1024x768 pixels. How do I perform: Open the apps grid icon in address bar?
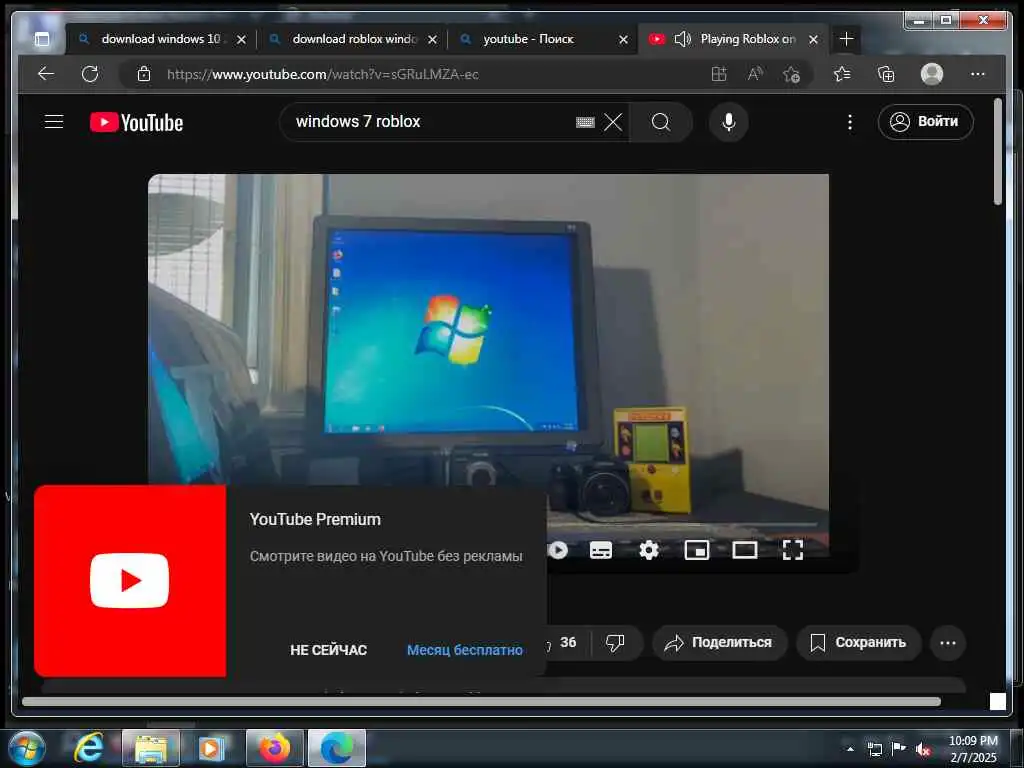click(x=719, y=74)
